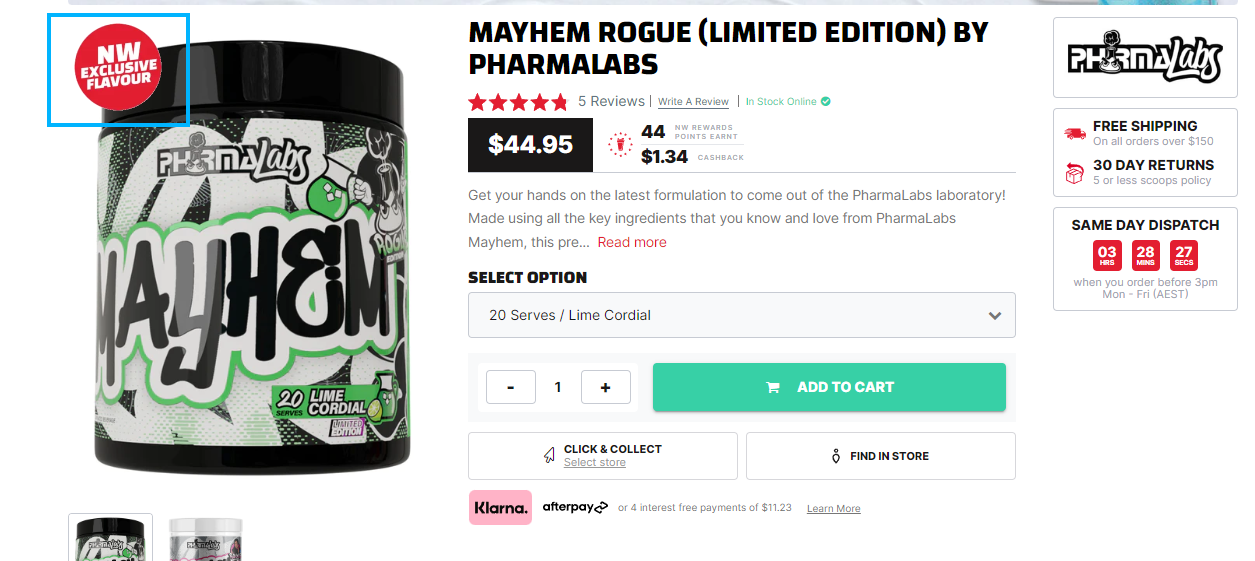This screenshot has width=1255, height=561.
Task: Select the Lime Cordial tub thumbnail
Action: tap(110, 538)
